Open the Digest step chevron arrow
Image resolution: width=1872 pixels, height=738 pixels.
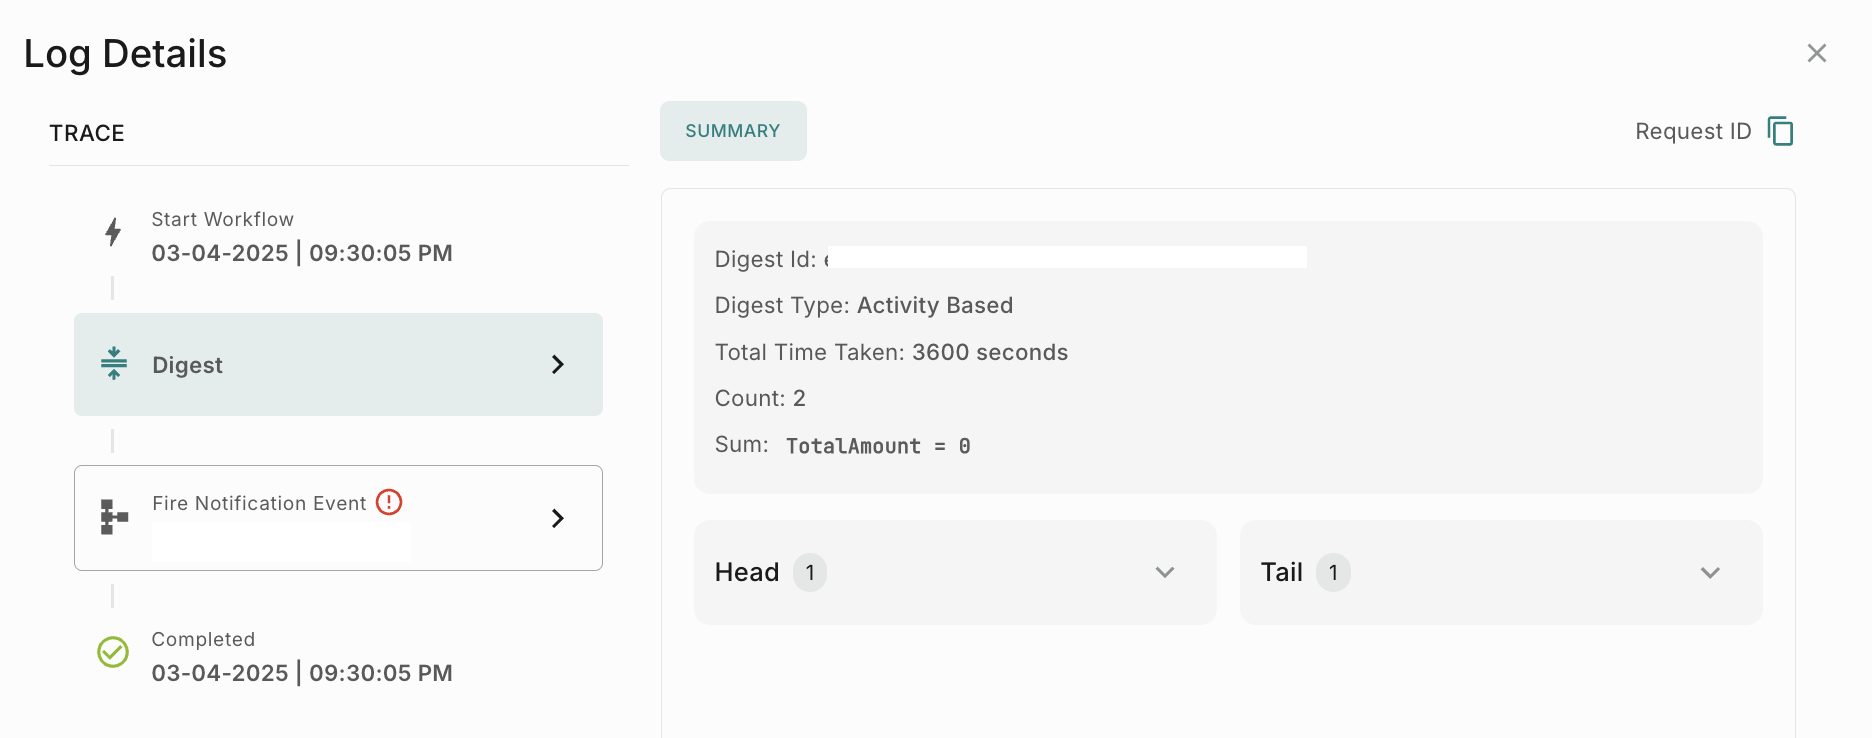pos(558,365)
